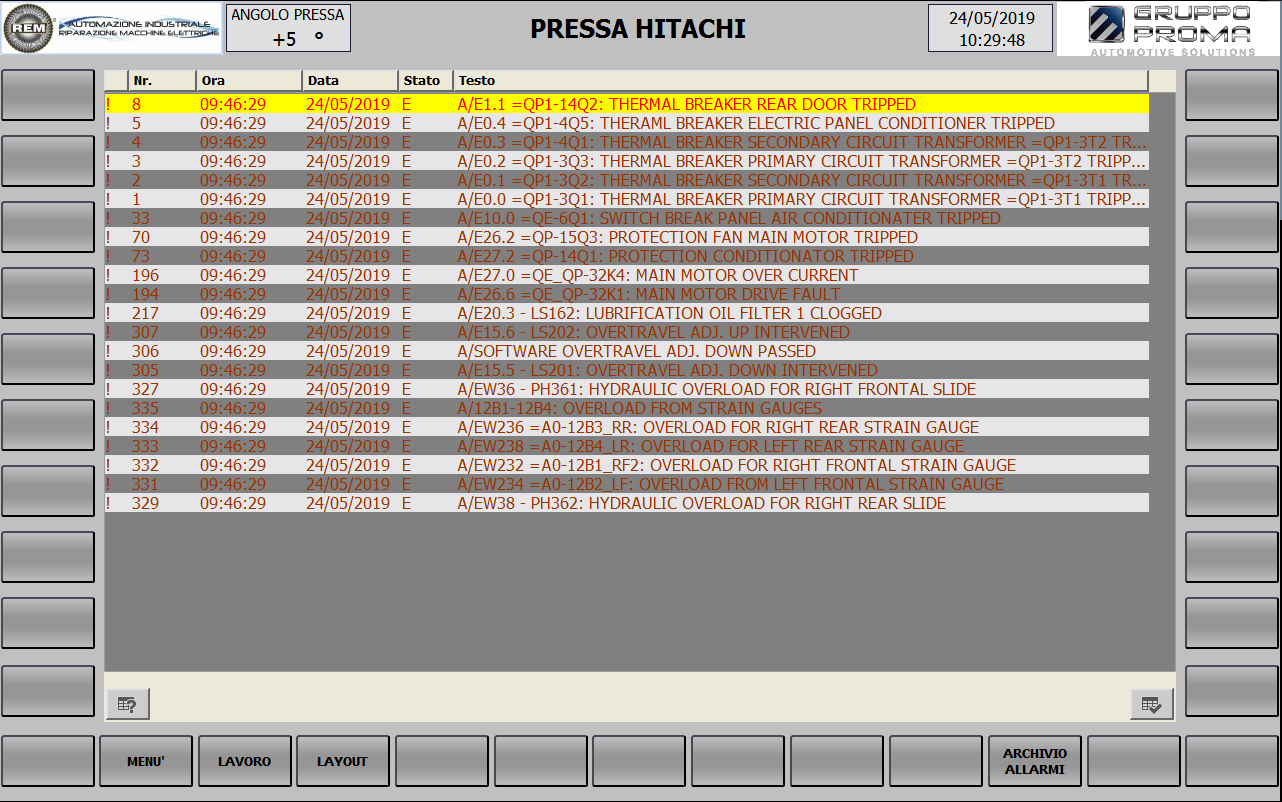
Task: Select alarm 305 OVERTRAVEL ADJ. DOWN INTERVENED
Action: [626, 370]
